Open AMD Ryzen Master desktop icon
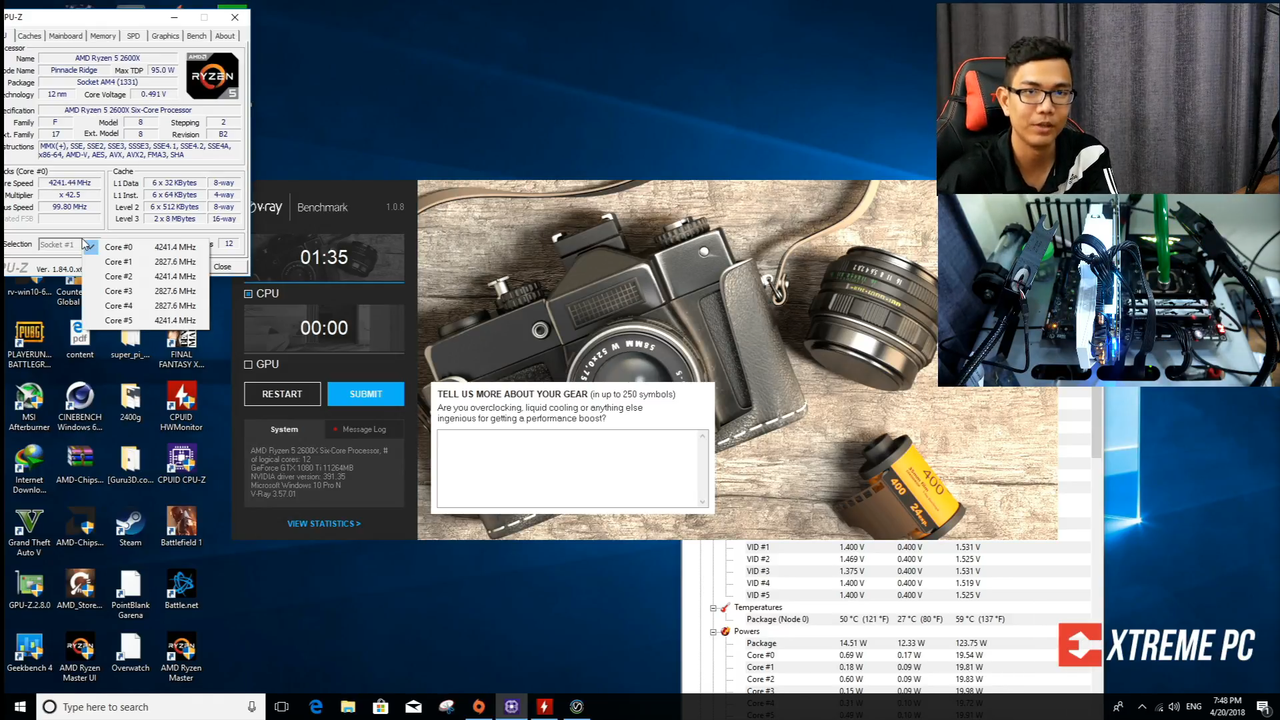 [x=181, y=657]
